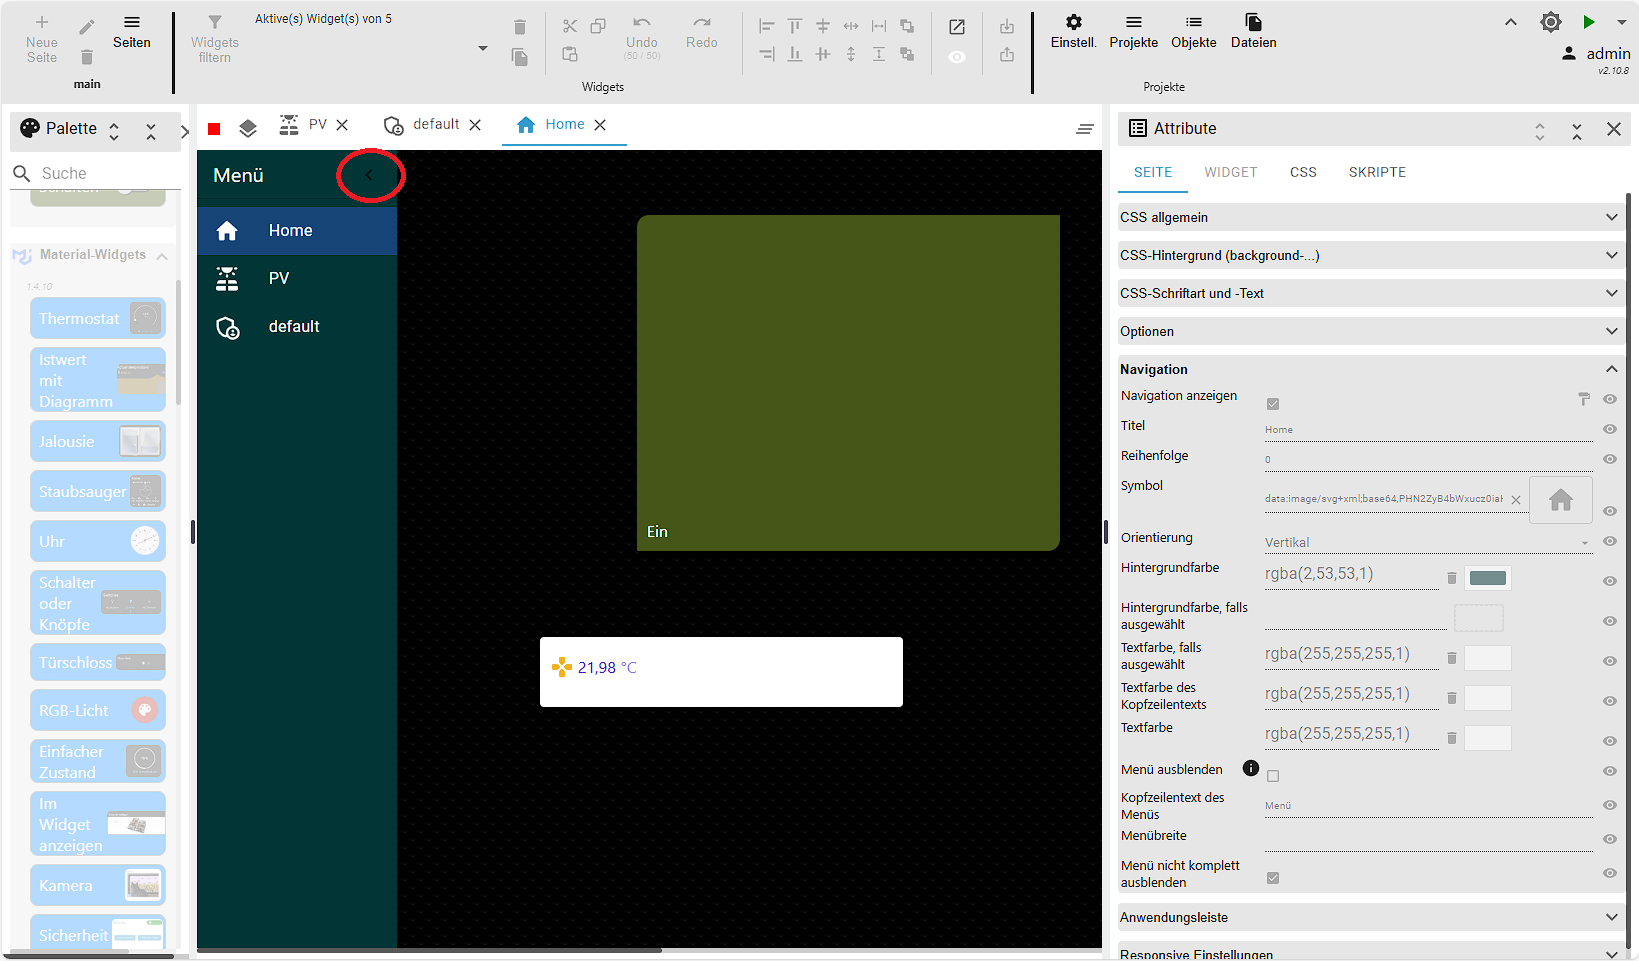This screenshot has width=1639, height=961.
Task: Expand CSS-Schriftart und -Text section
Action: pos(1370,293)
